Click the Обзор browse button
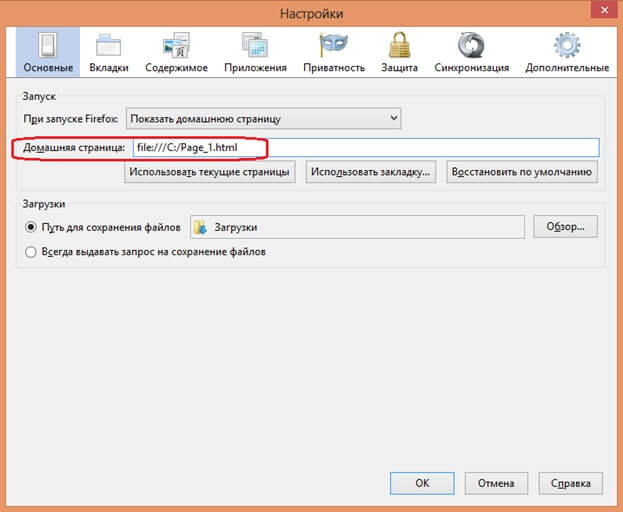This screenshot has height=512, width=623. tap(565, 227)
